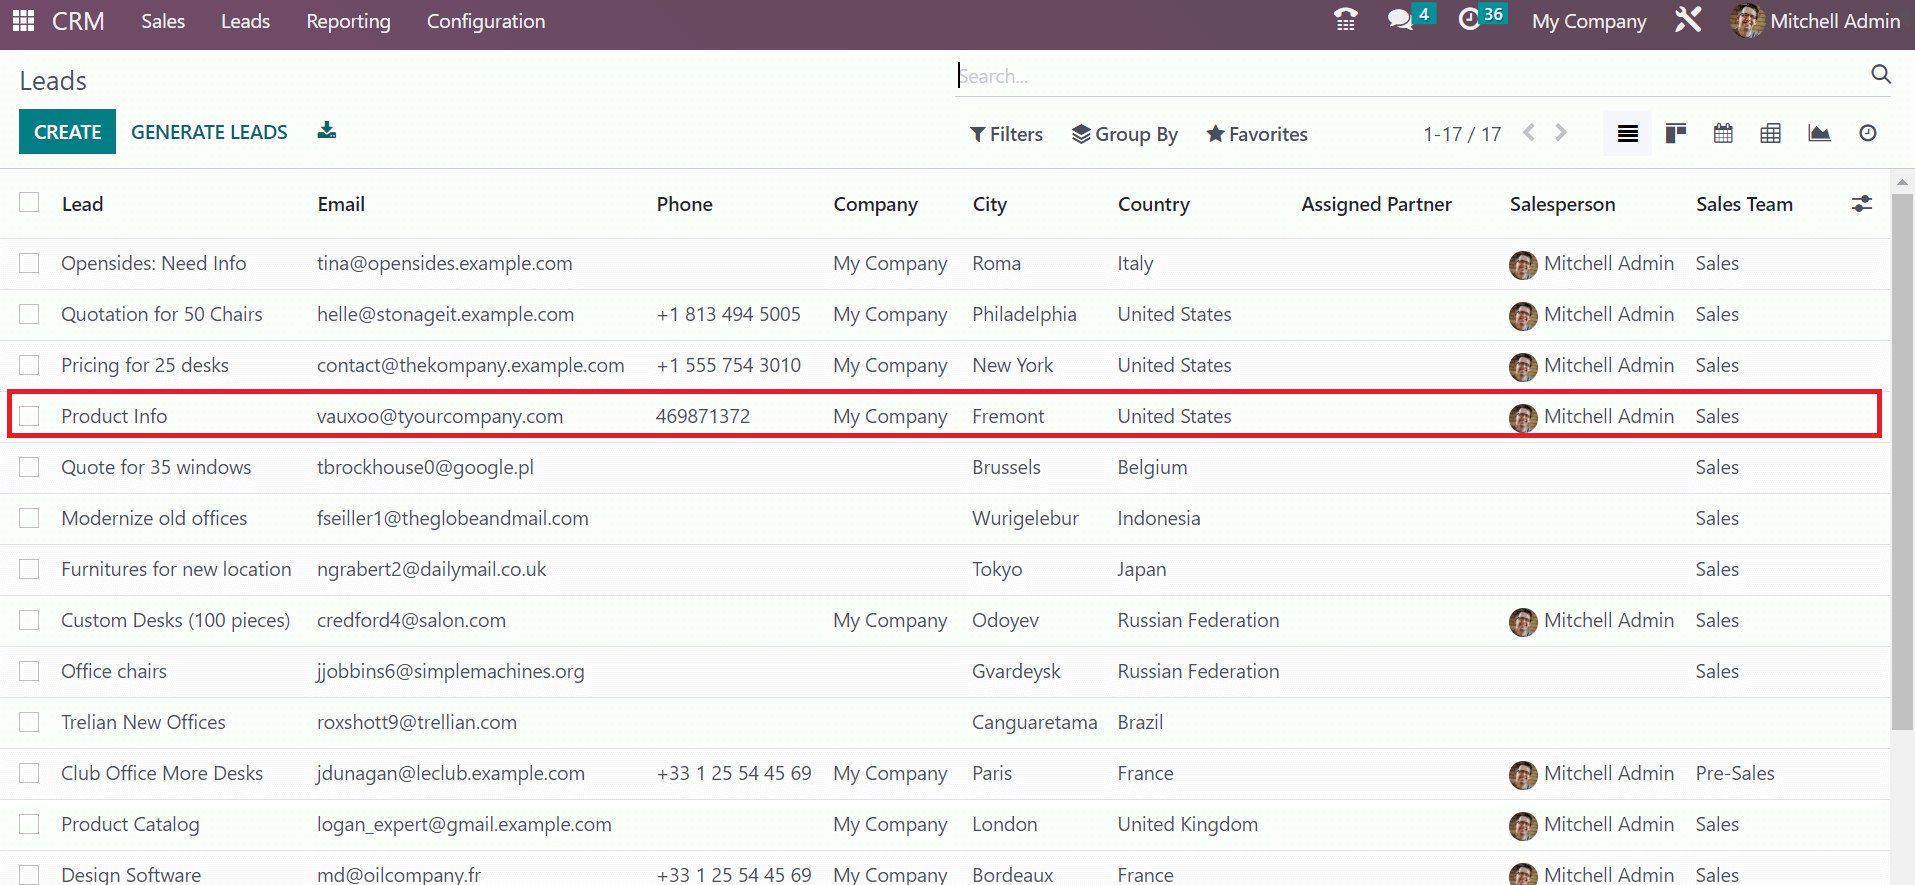1915x885 pixels.
Task: Switch to calendar view
Action: 1723,133
